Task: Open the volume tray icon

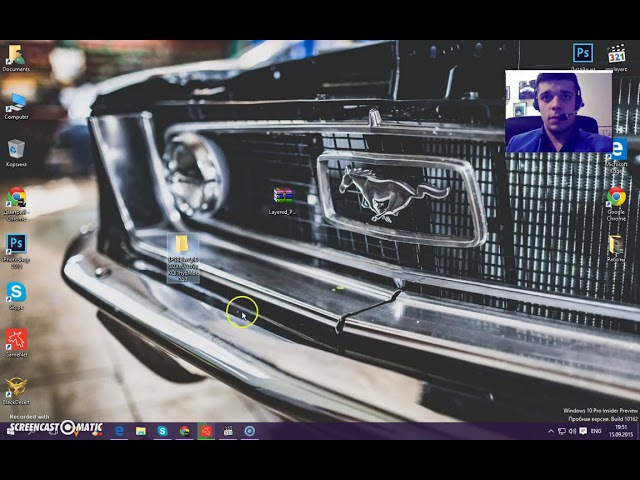Action: pos(572,431)
